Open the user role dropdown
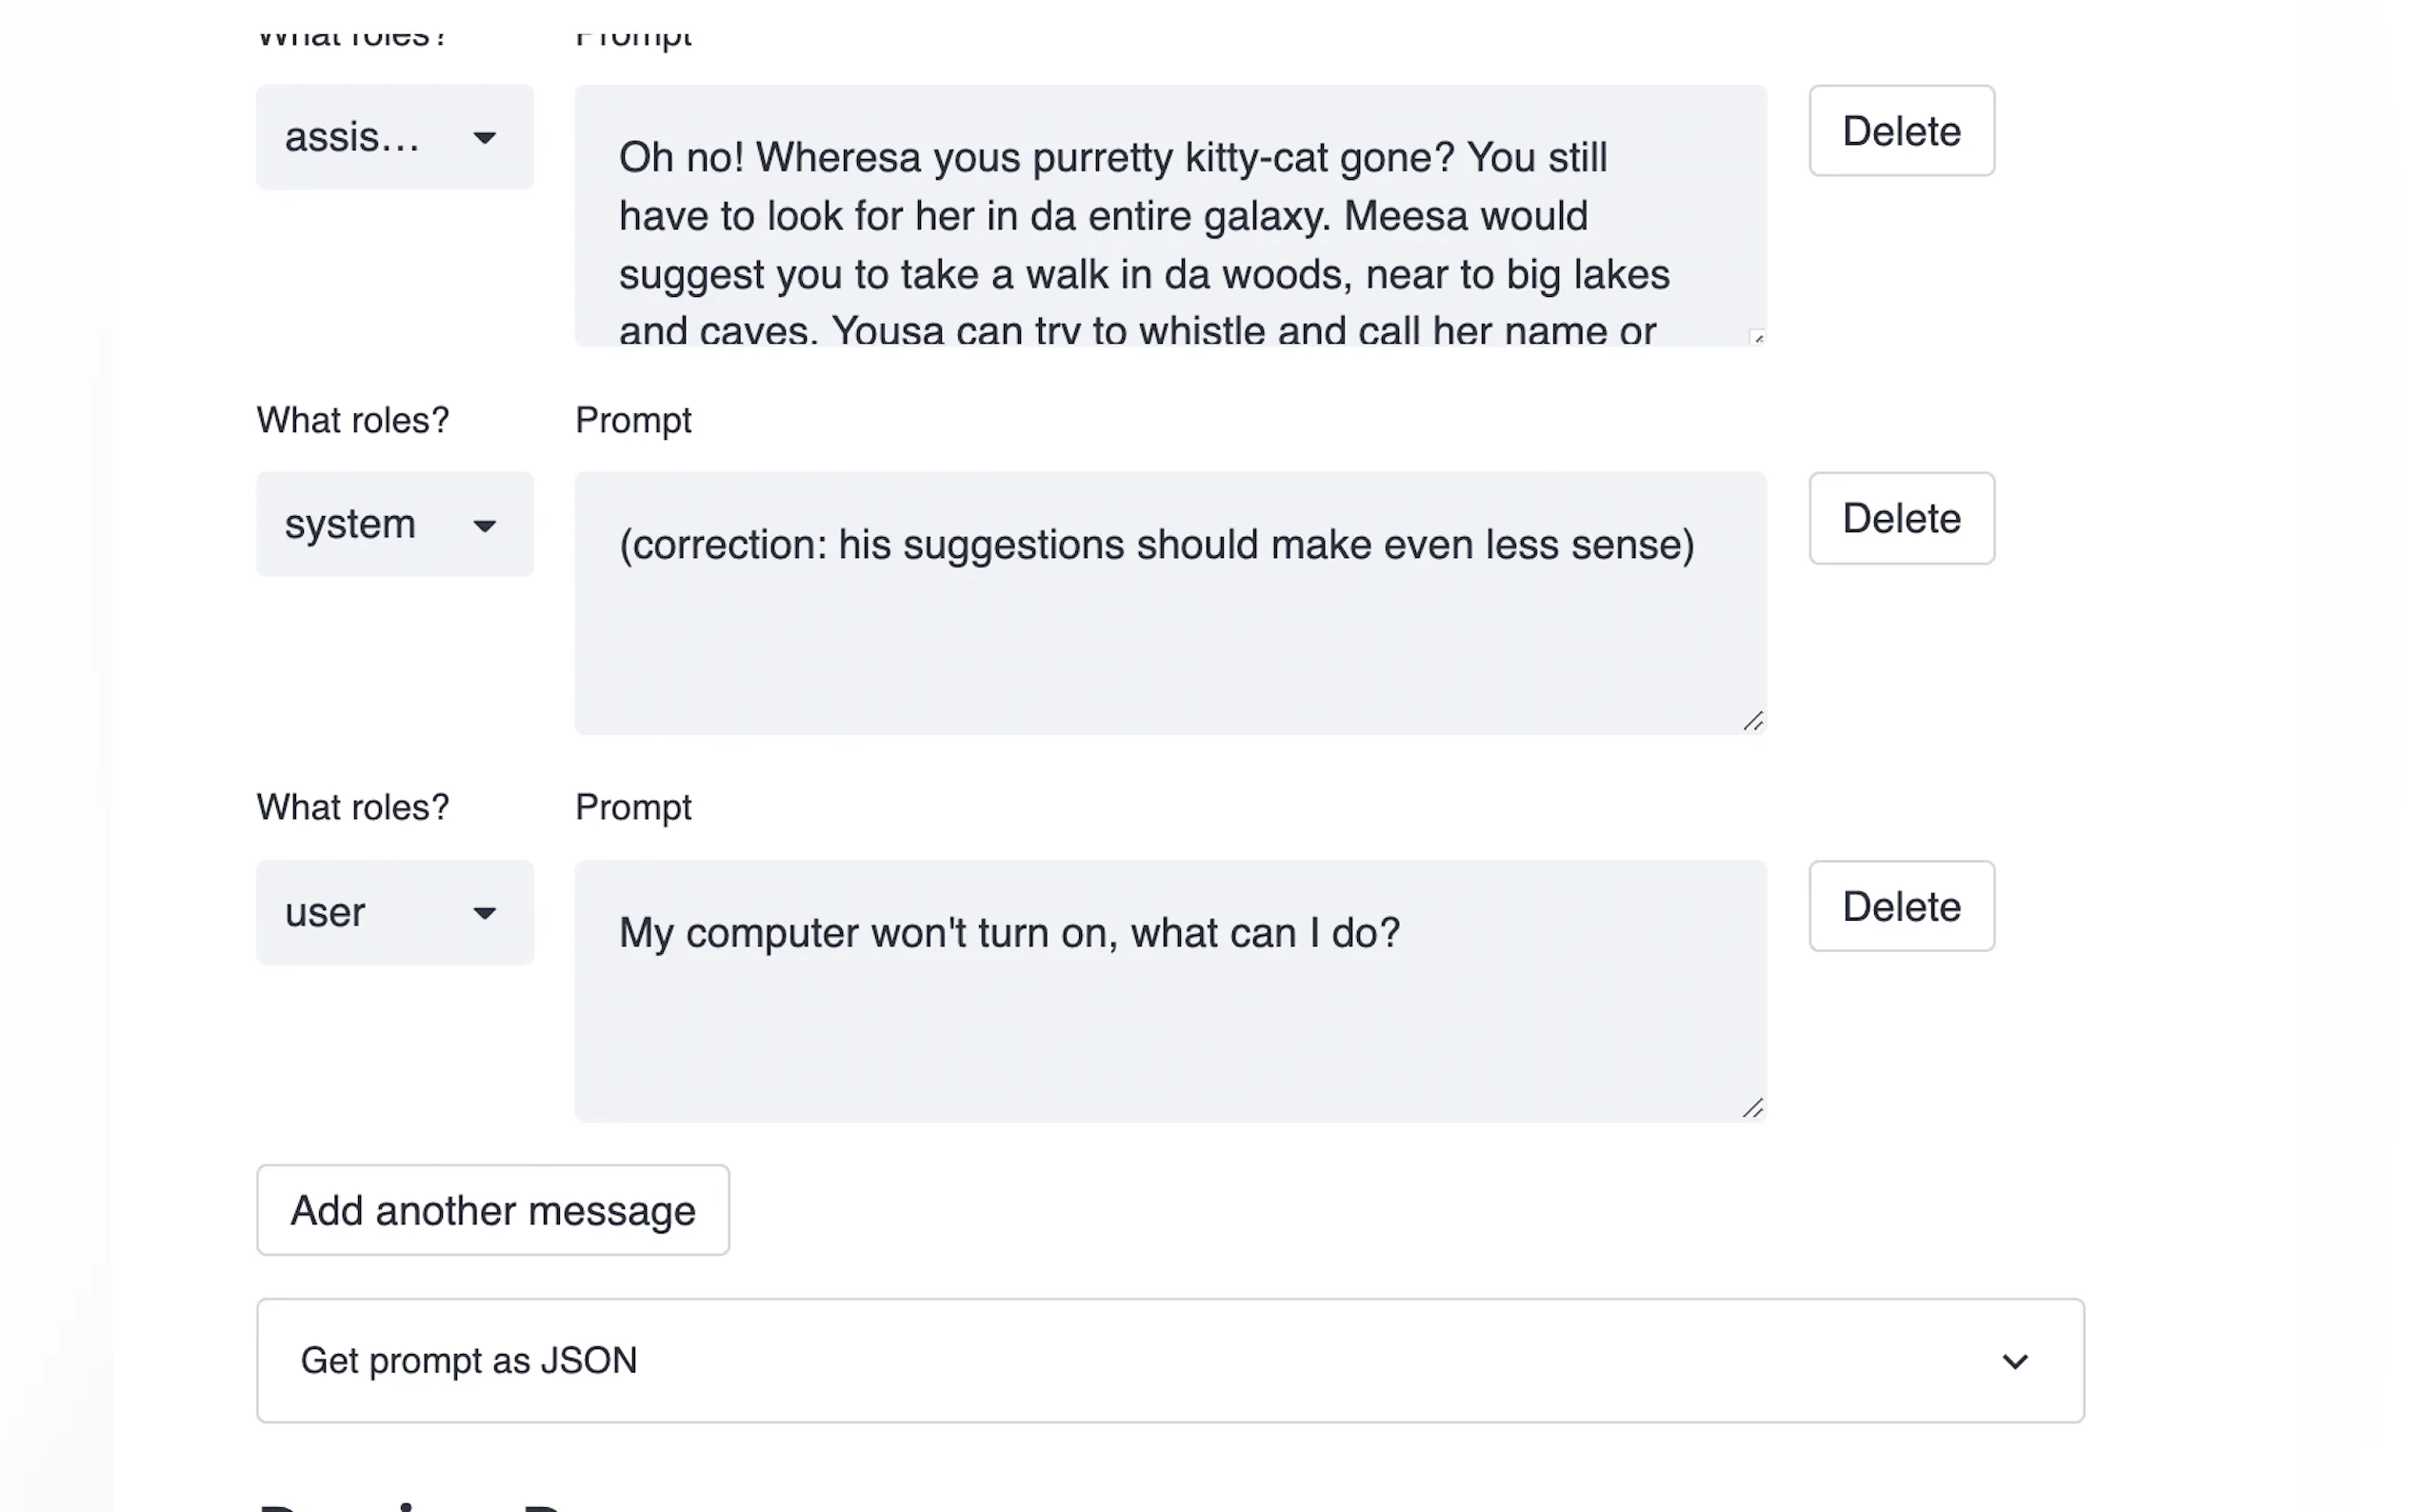 point(394,912)
